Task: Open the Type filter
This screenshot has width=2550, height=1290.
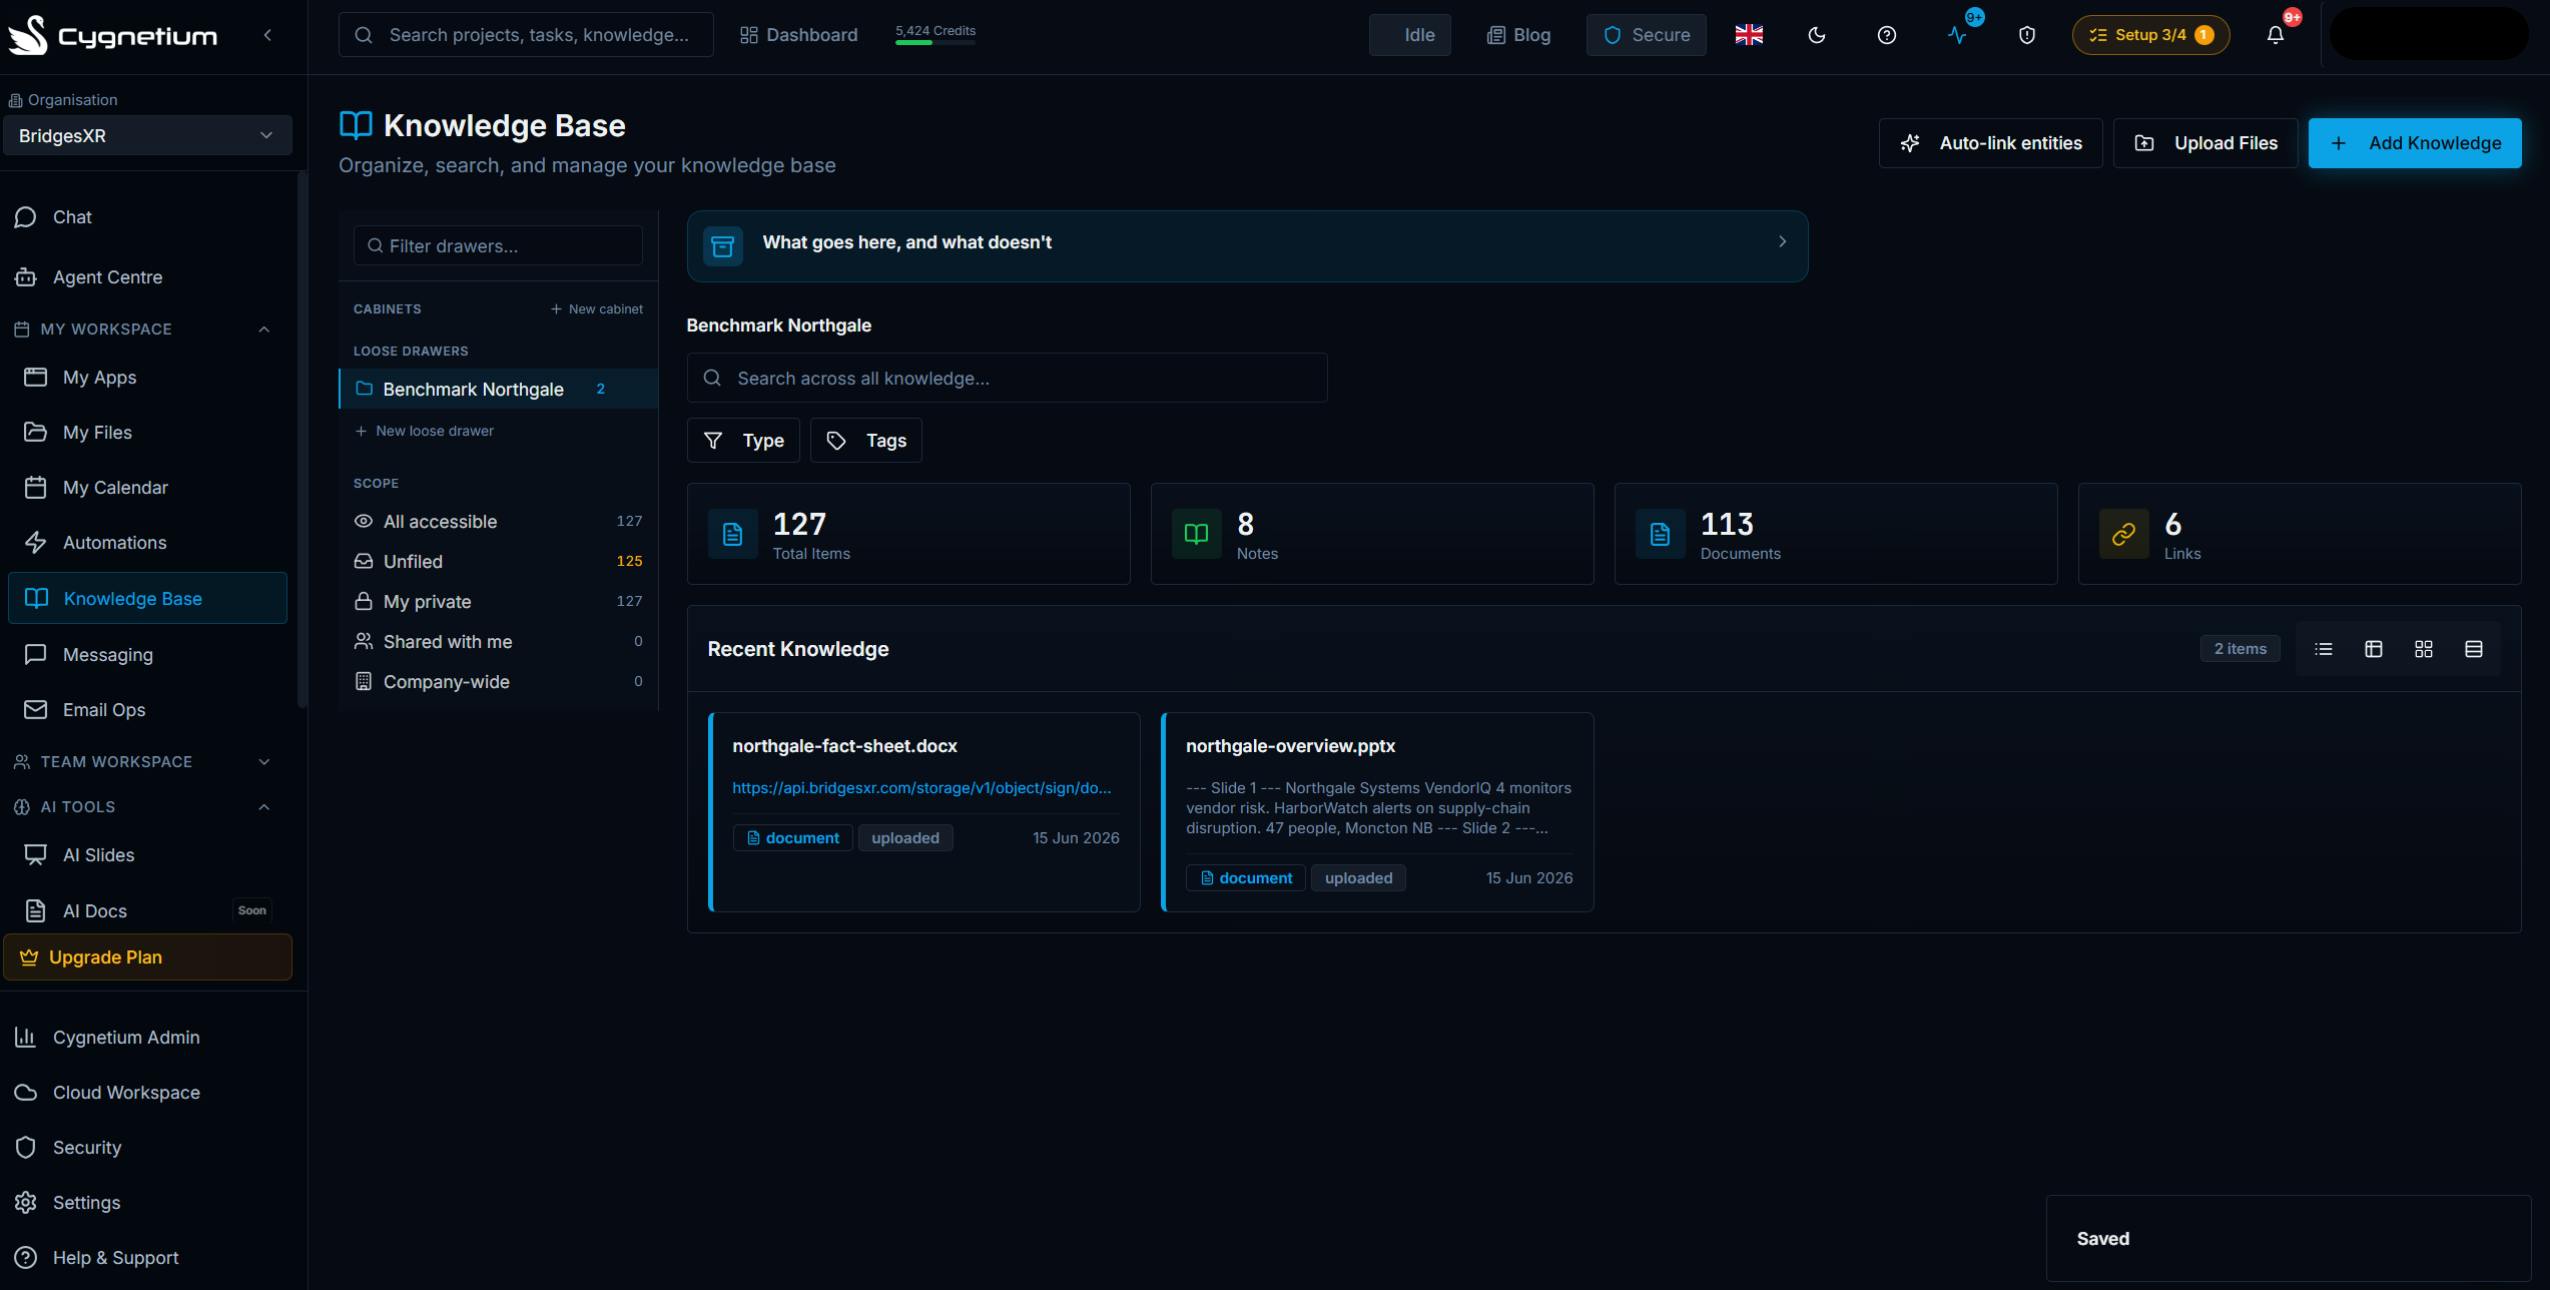Action: [x=743, y=440]
